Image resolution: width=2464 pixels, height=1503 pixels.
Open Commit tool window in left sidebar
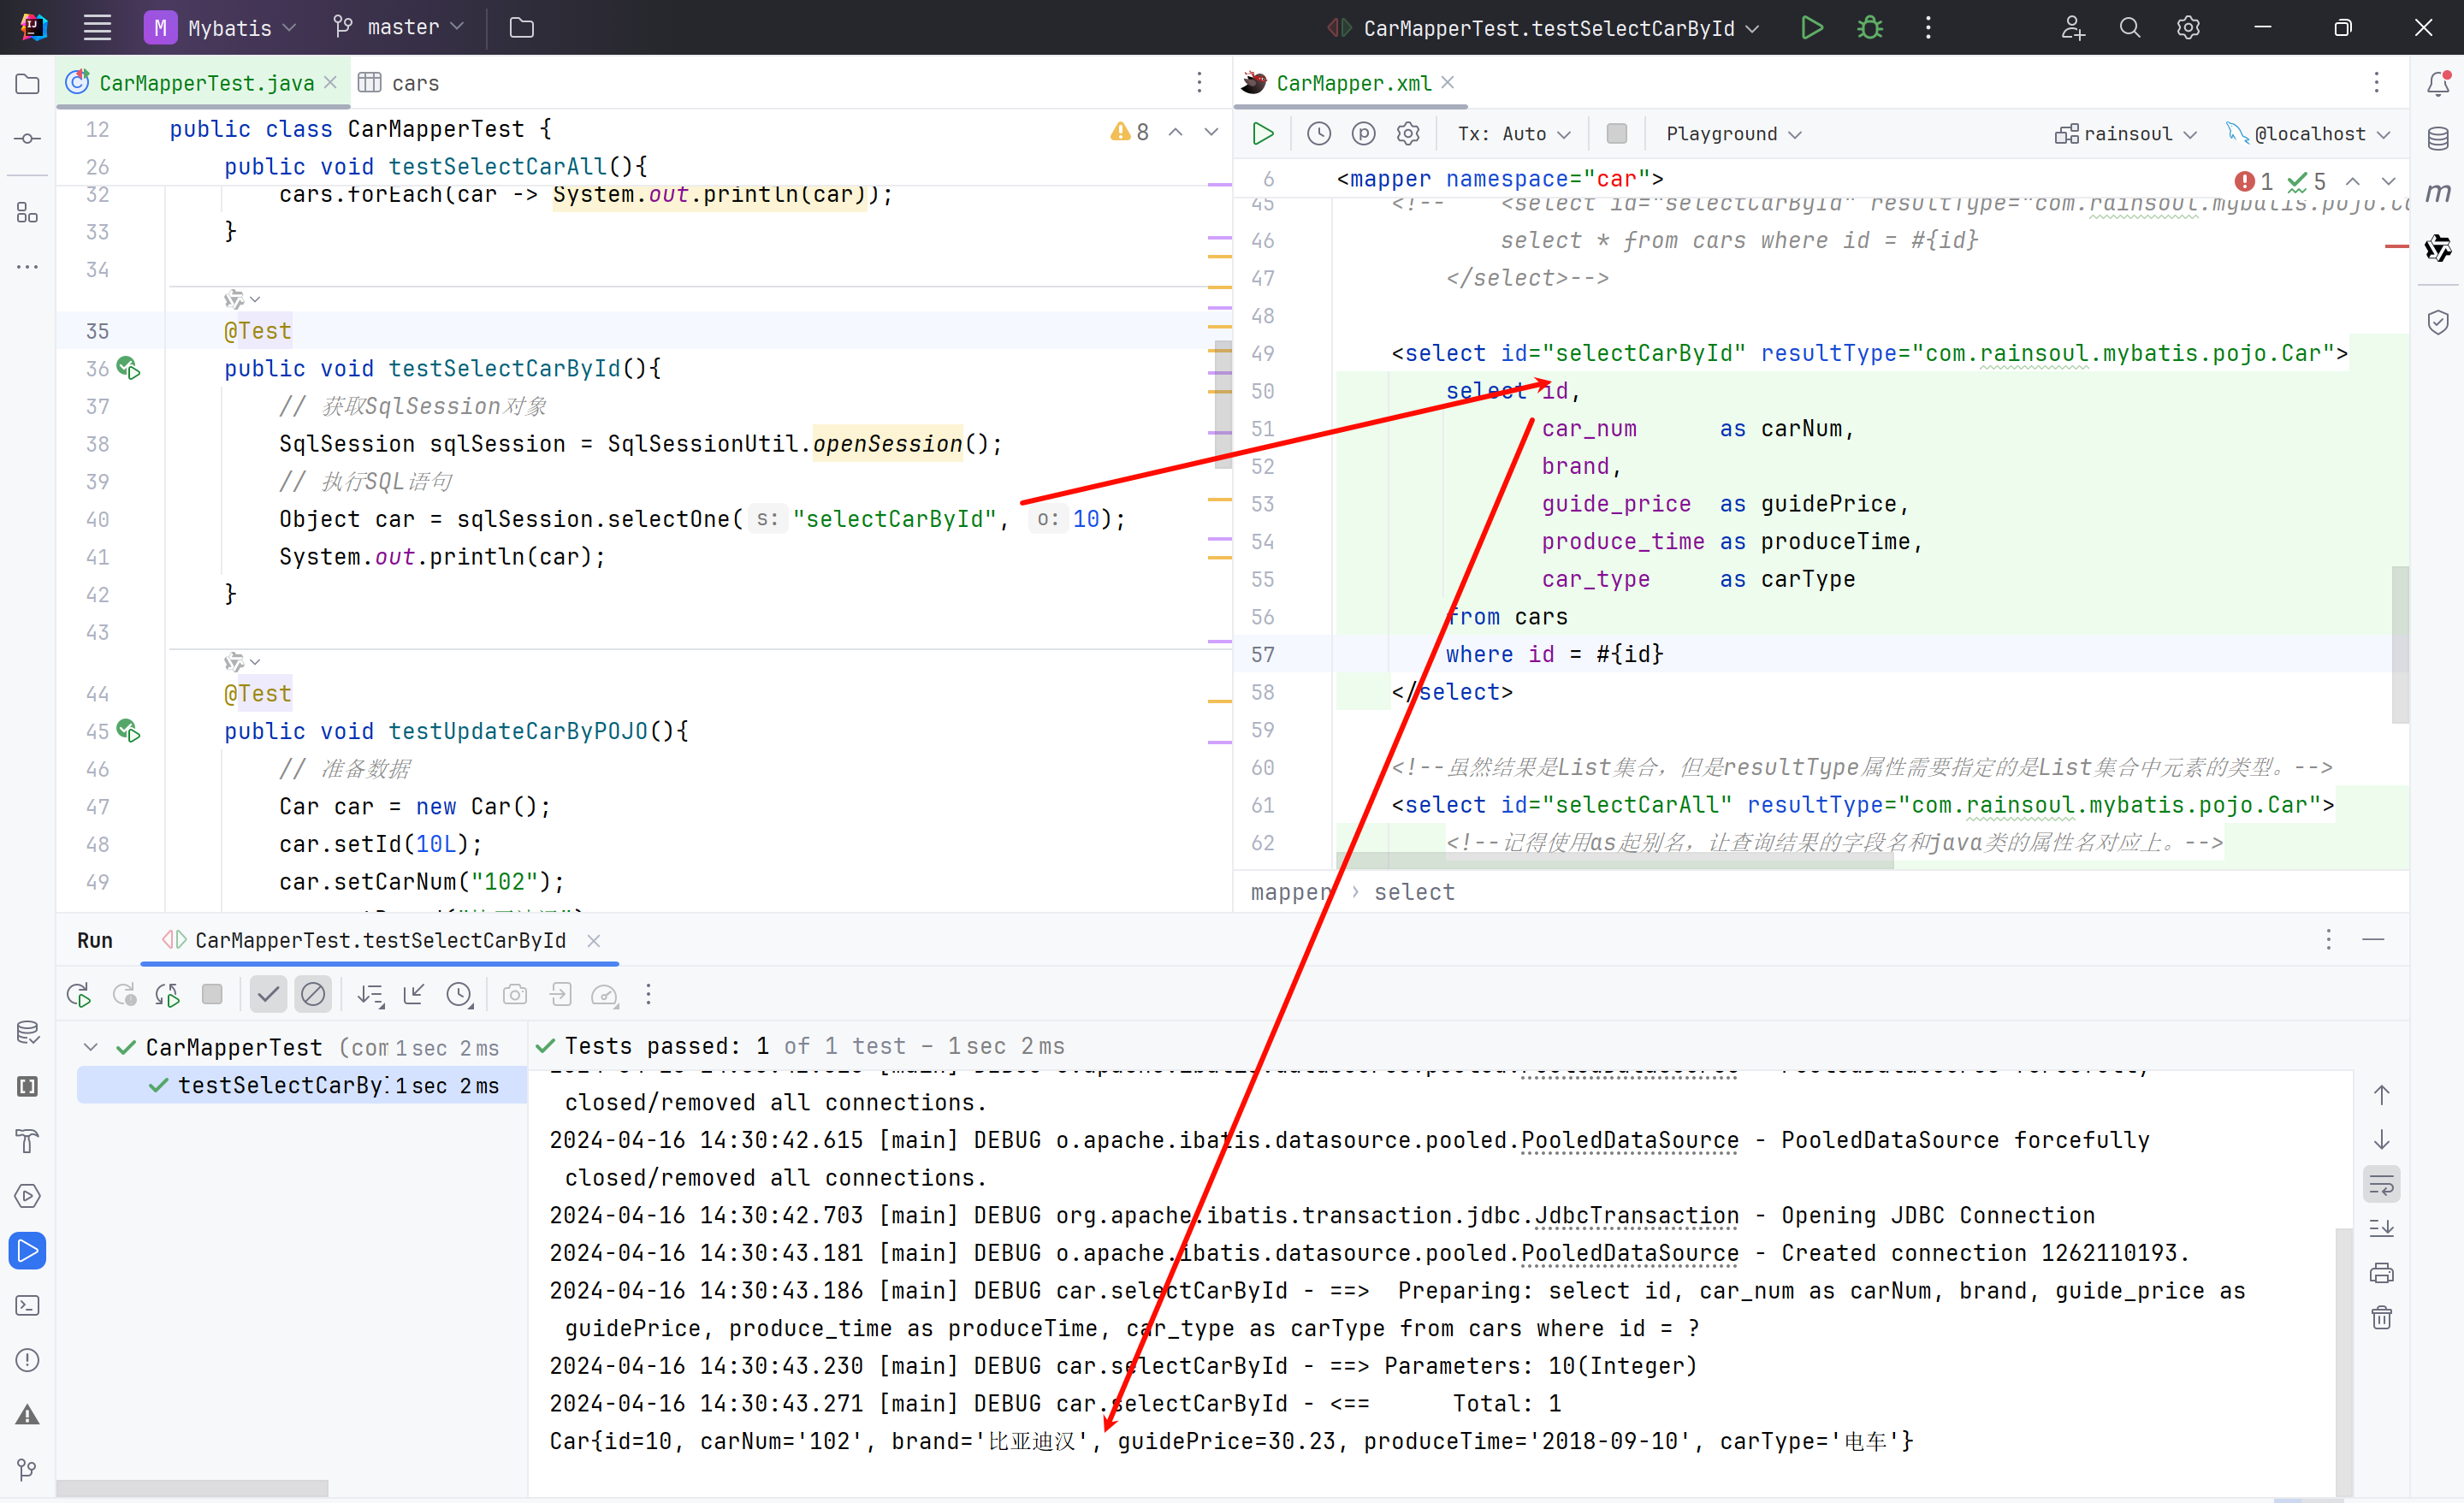coord(27,138)
